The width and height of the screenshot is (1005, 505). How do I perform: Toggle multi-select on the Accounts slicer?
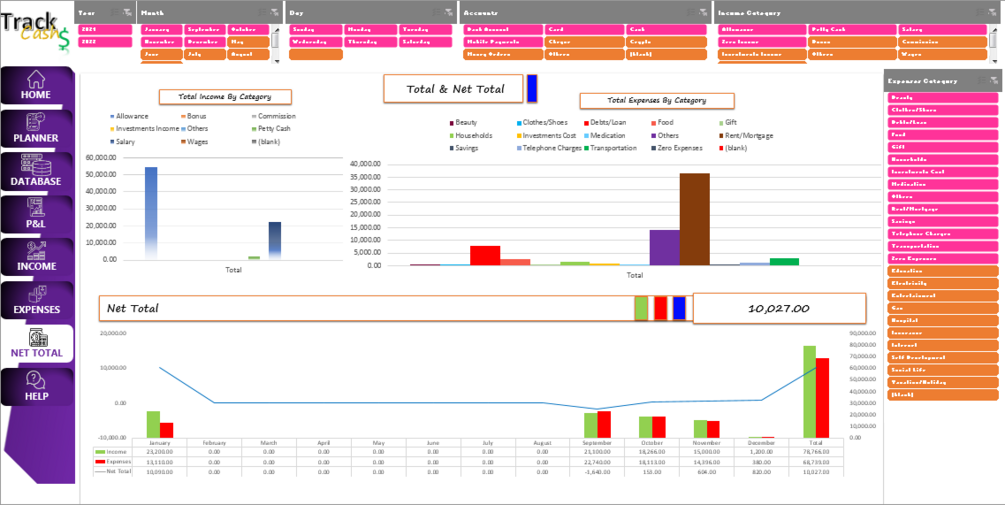coord(692,12)
